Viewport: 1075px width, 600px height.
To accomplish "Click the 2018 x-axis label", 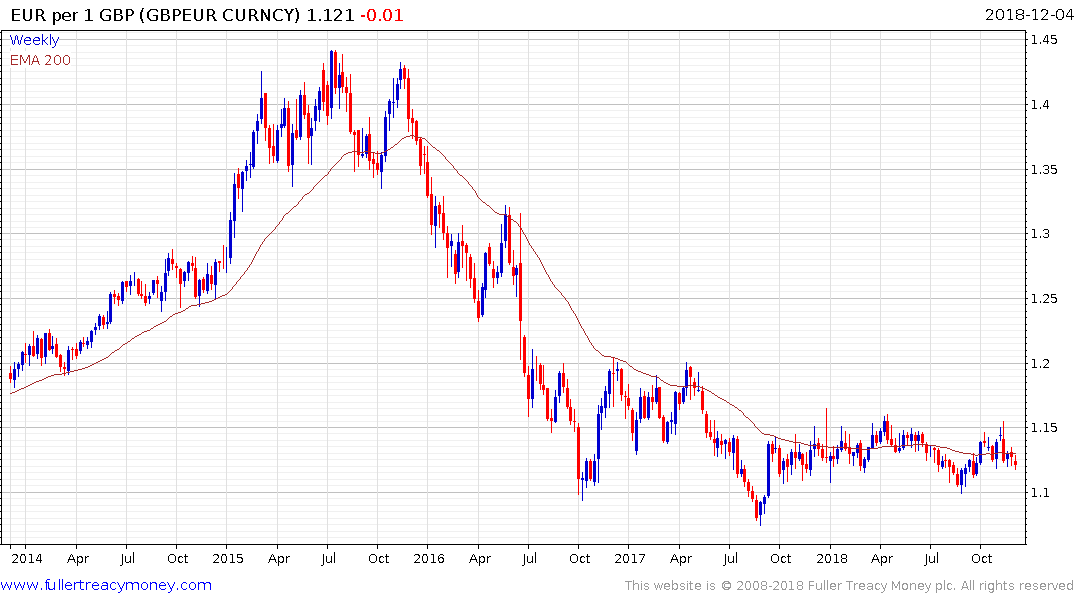I will coord(831,558).
